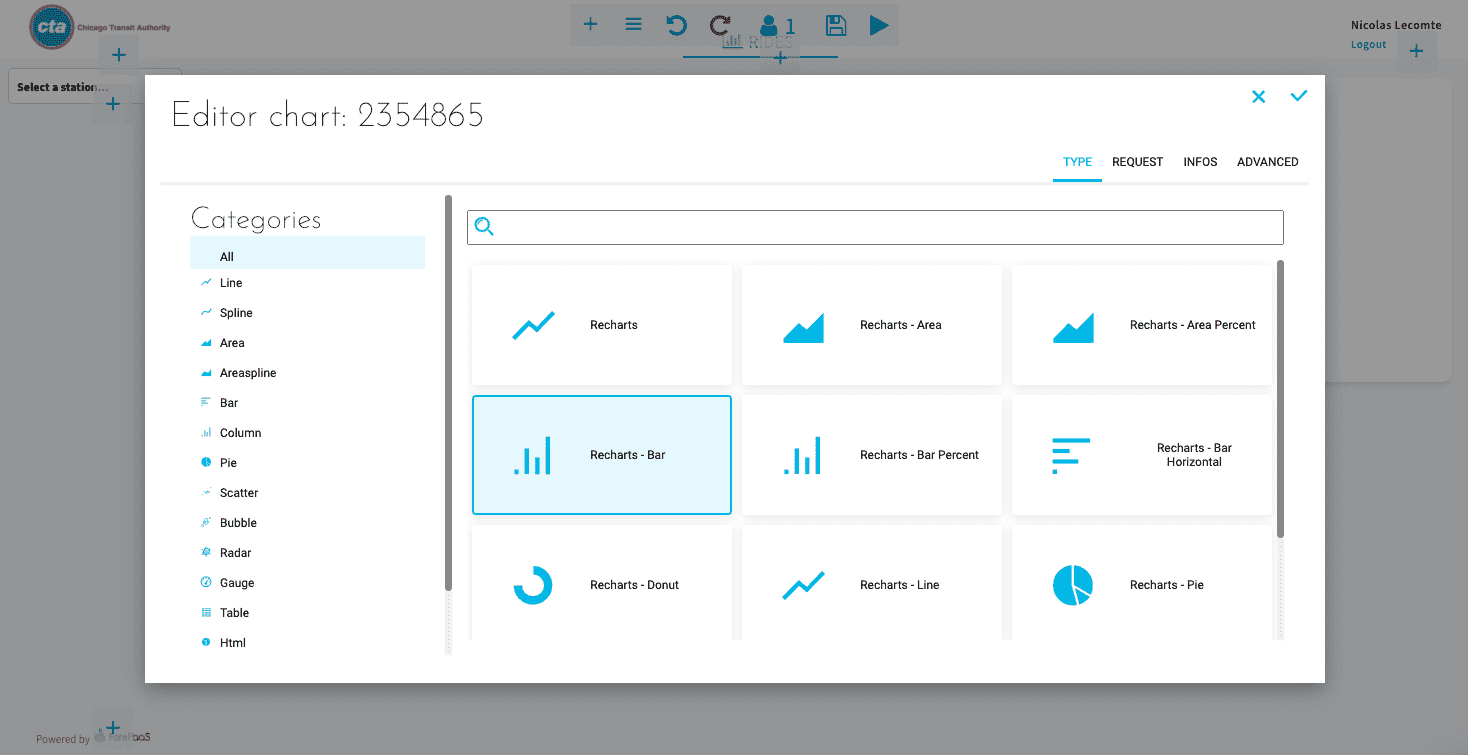
Task: Click the CTA logo
Action: click(x=99, y=28)
